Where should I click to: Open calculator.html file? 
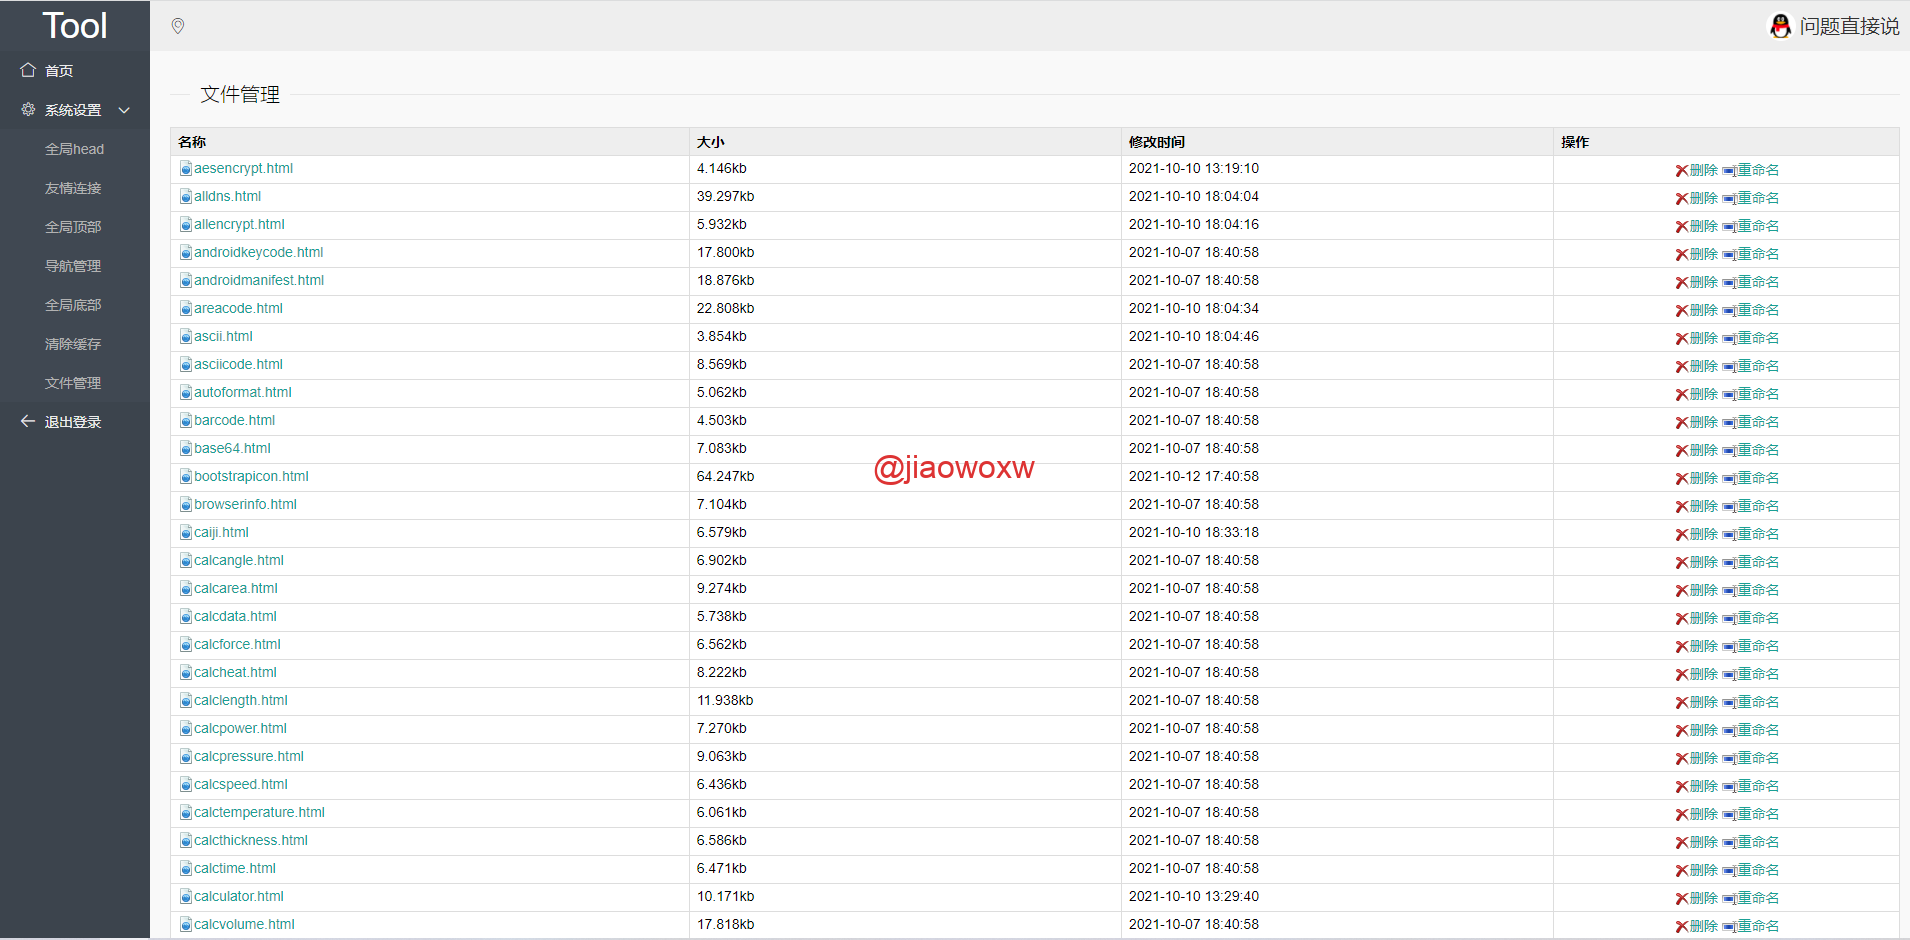[239, 896]
